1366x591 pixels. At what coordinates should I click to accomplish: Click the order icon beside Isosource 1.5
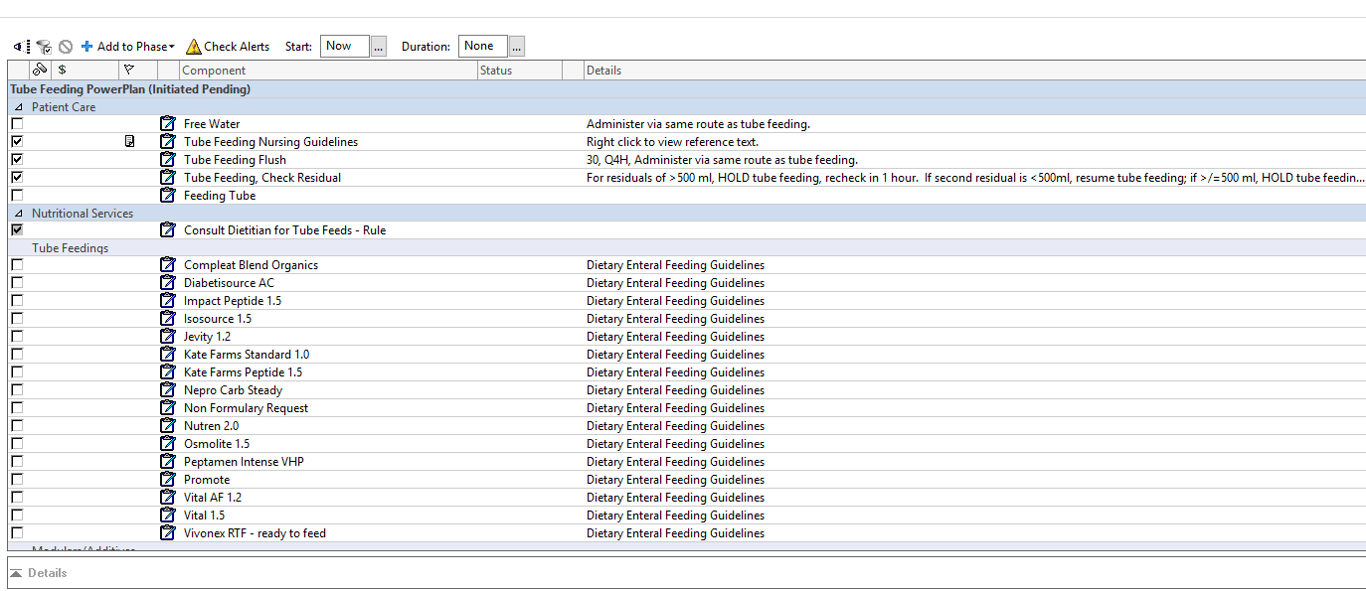coord(168,319)
